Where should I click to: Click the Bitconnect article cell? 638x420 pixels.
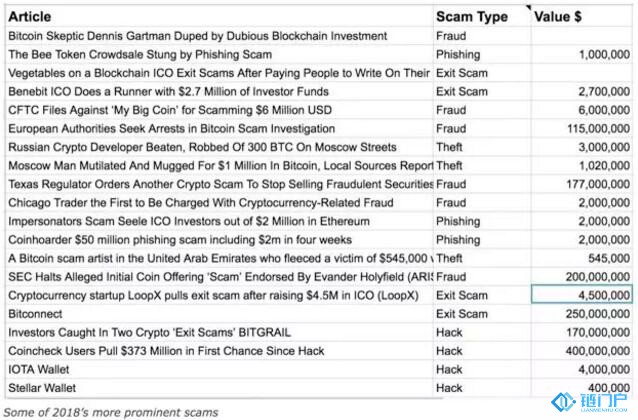point(219,314)
